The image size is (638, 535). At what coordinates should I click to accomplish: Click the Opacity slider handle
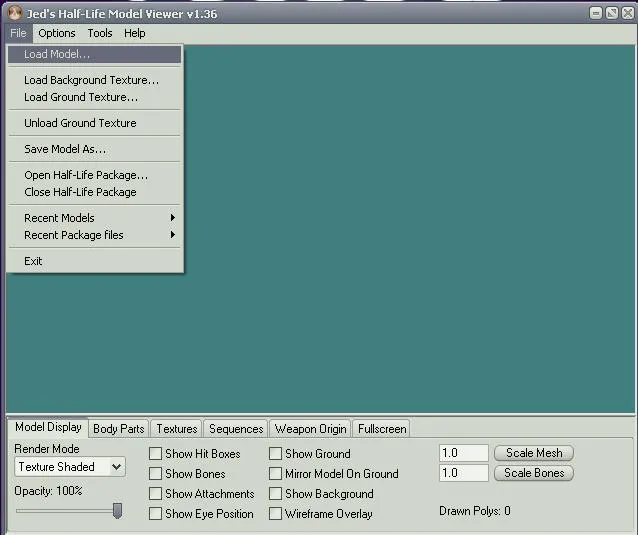point(117,511)
